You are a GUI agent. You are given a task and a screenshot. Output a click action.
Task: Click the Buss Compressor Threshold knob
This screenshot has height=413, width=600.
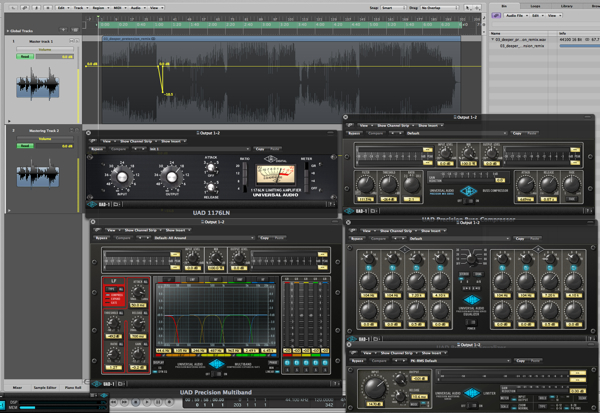point(389,185)
